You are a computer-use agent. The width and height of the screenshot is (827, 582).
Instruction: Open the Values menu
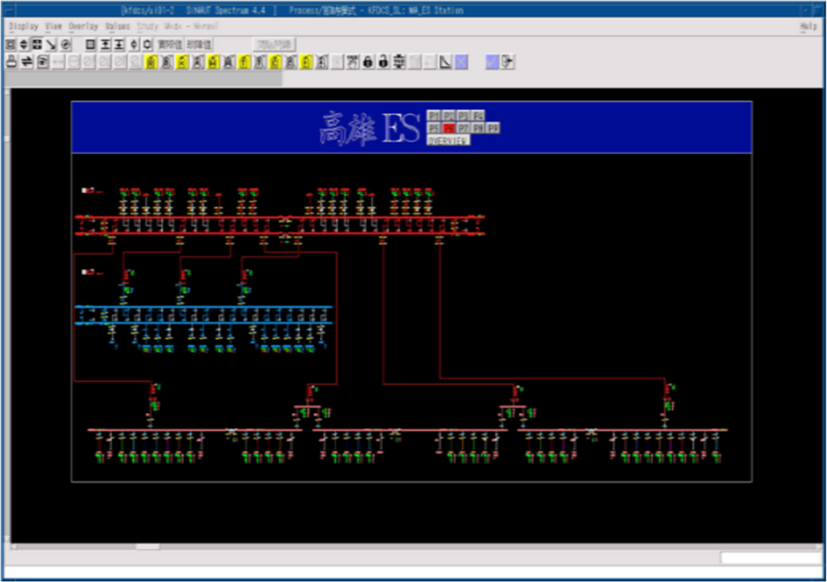coord(117,26)
